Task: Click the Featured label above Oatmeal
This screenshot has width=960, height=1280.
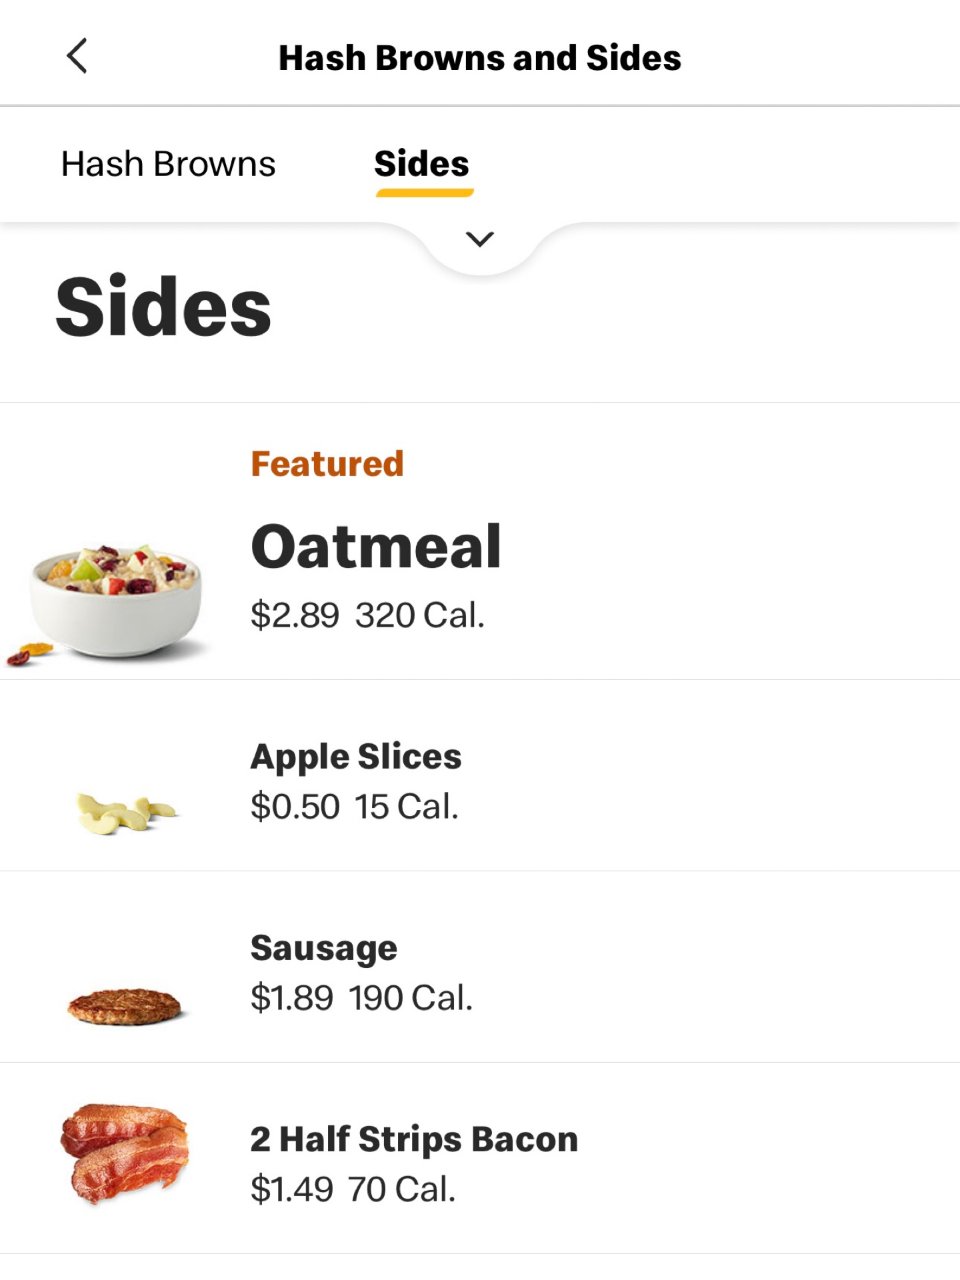Action: 327,464
